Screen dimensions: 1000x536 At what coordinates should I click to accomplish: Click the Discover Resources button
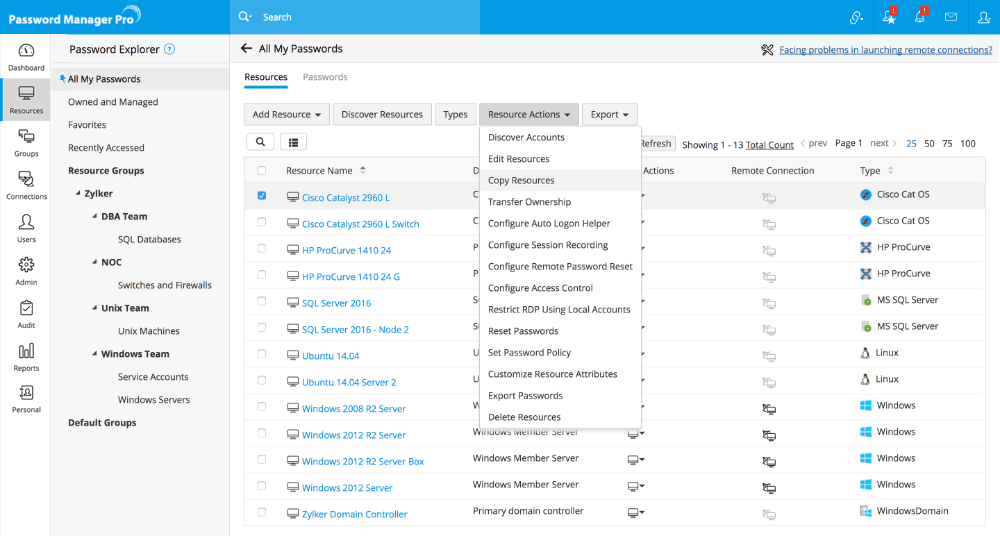coord(382,115)
